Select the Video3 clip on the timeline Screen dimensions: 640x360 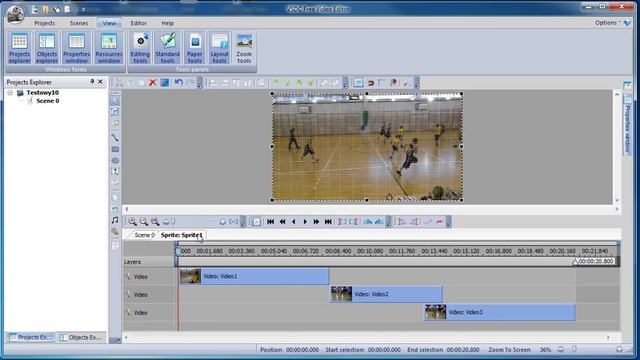tap(499, 312)
